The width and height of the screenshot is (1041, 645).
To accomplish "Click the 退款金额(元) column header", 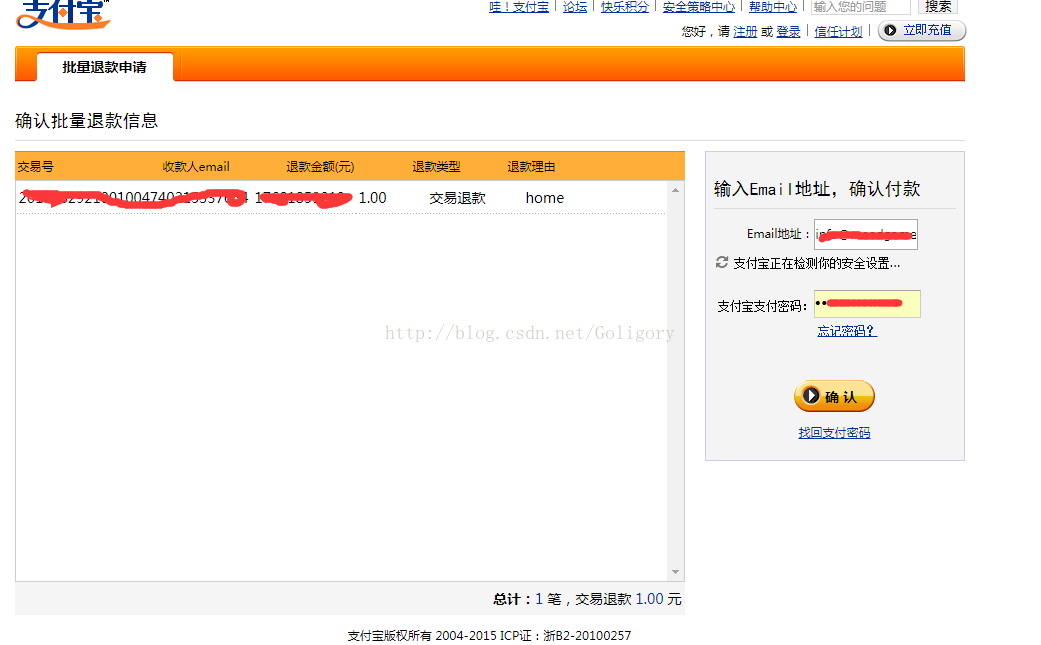I will pyautogui.click(x=320, y=167).
